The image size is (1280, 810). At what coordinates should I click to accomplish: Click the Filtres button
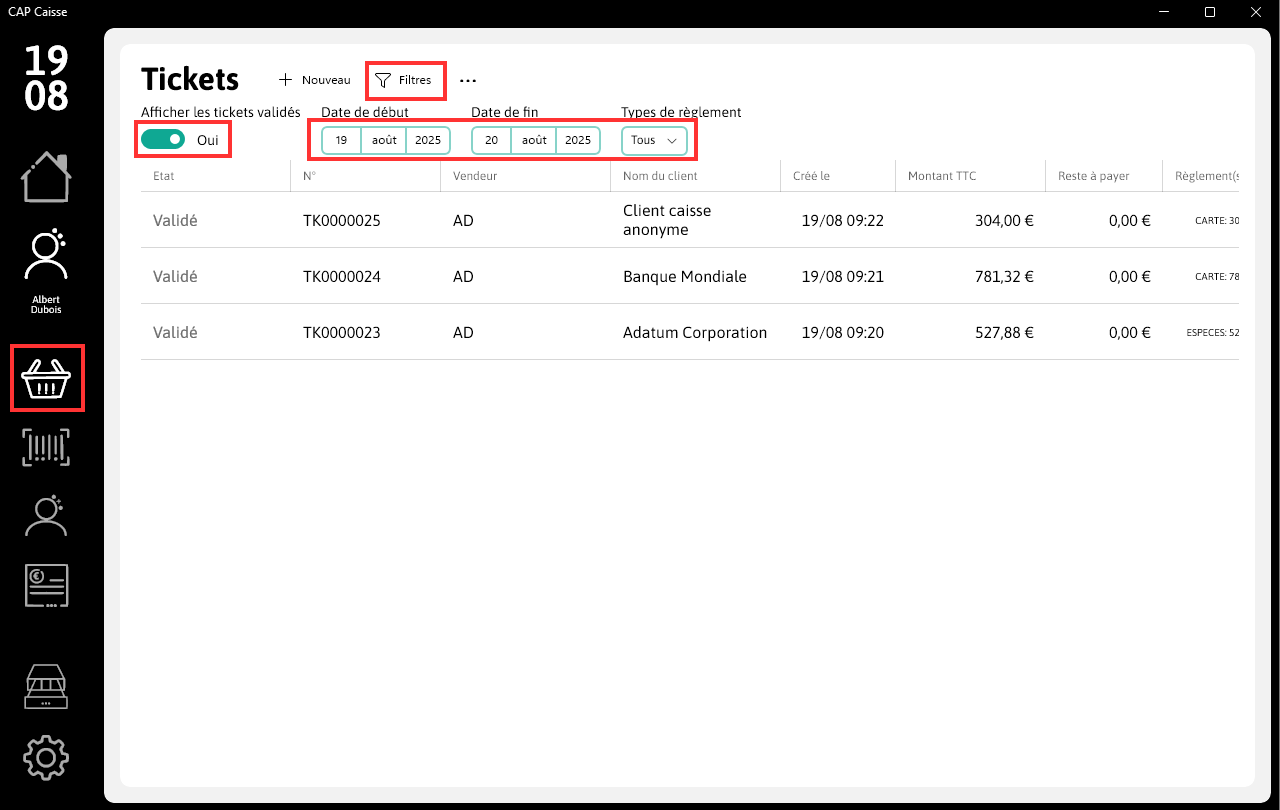click(404, 80)
